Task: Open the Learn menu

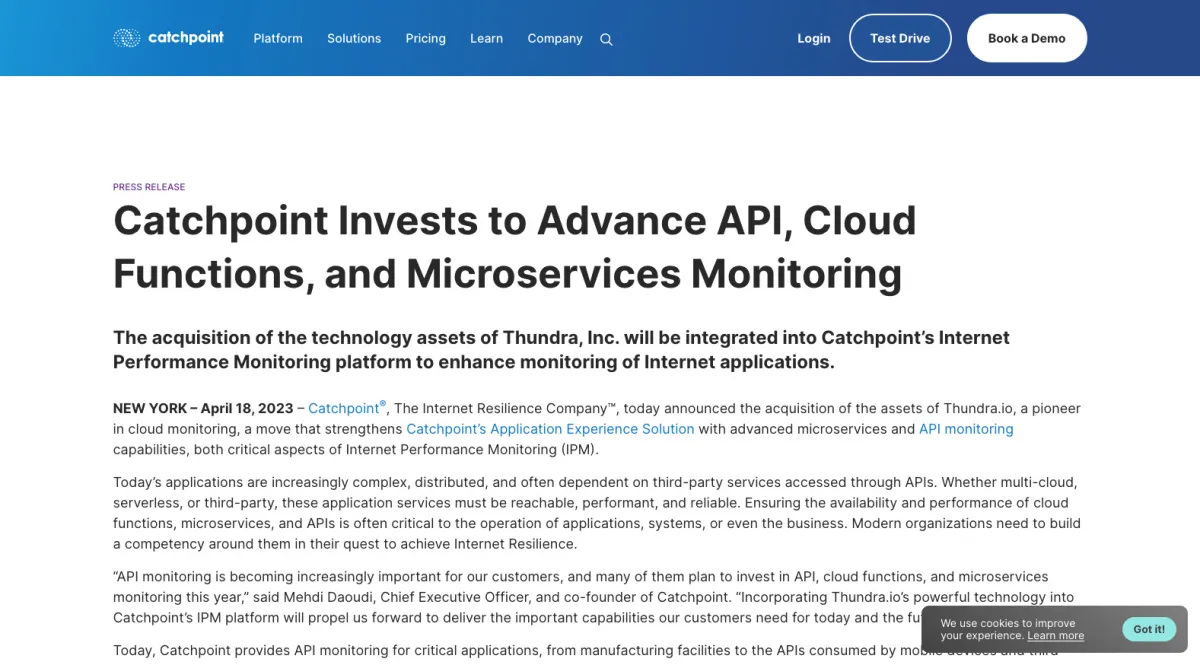Action: coord(487,38)
